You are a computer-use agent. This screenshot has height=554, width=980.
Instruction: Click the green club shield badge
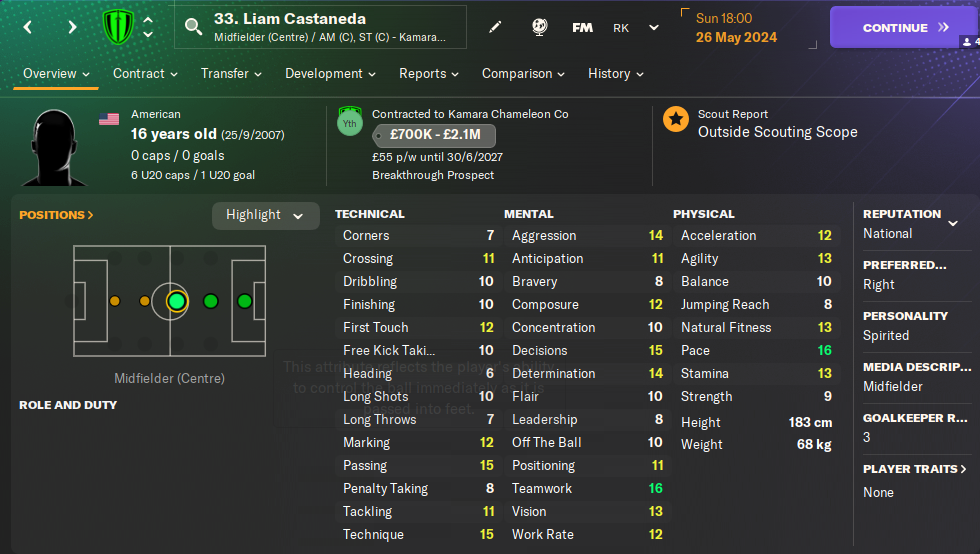117,27
